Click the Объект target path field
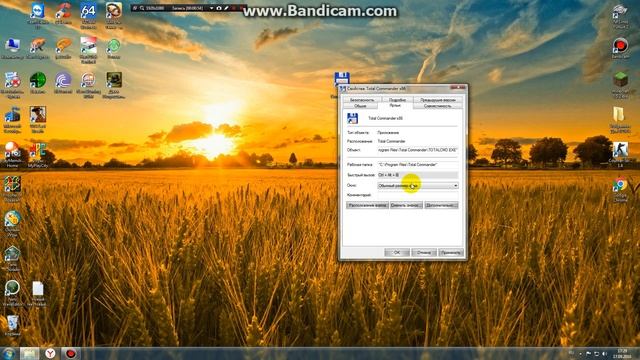This screenshot has width=640, height=360. [x=418, y=150]
